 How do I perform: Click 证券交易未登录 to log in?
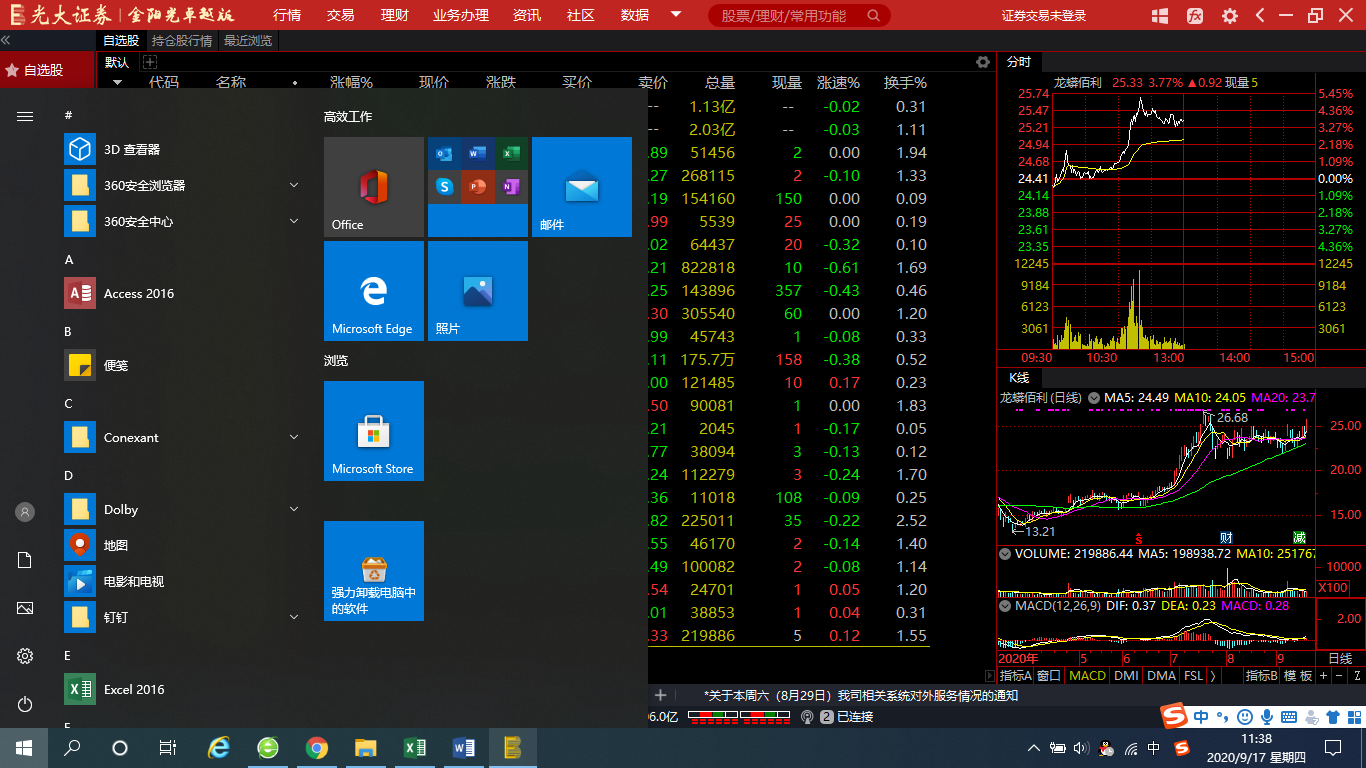pos(1043,16)
